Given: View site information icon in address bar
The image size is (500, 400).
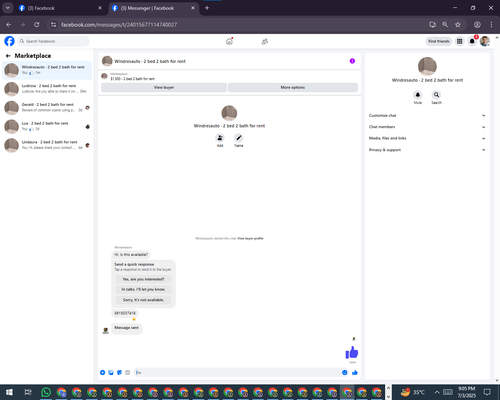Looking at the screenshot, I should (53, 25).
